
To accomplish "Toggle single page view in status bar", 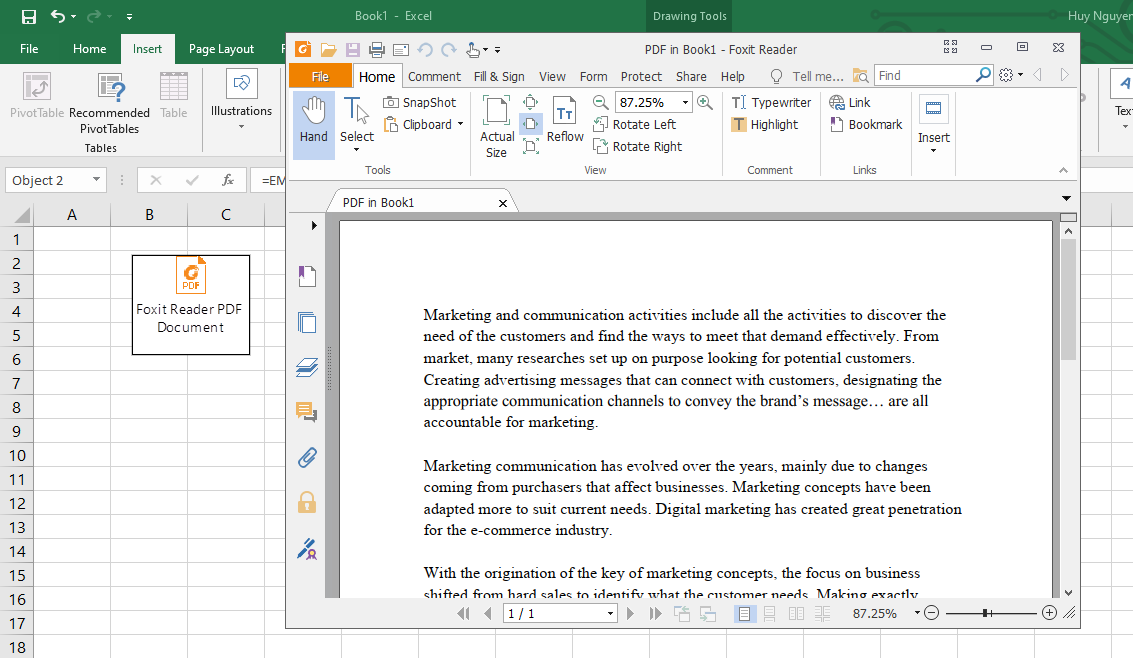I will 744,613.
